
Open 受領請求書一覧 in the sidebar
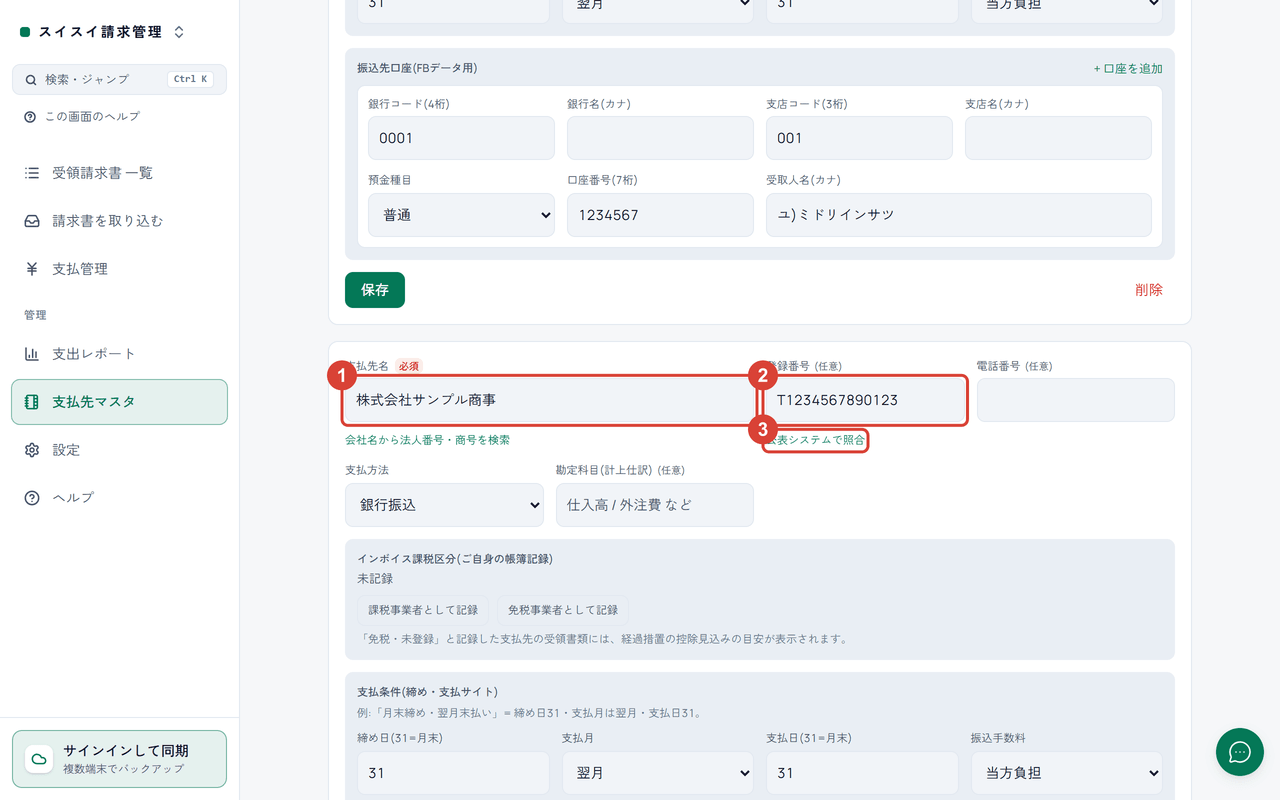coord(120,173)
